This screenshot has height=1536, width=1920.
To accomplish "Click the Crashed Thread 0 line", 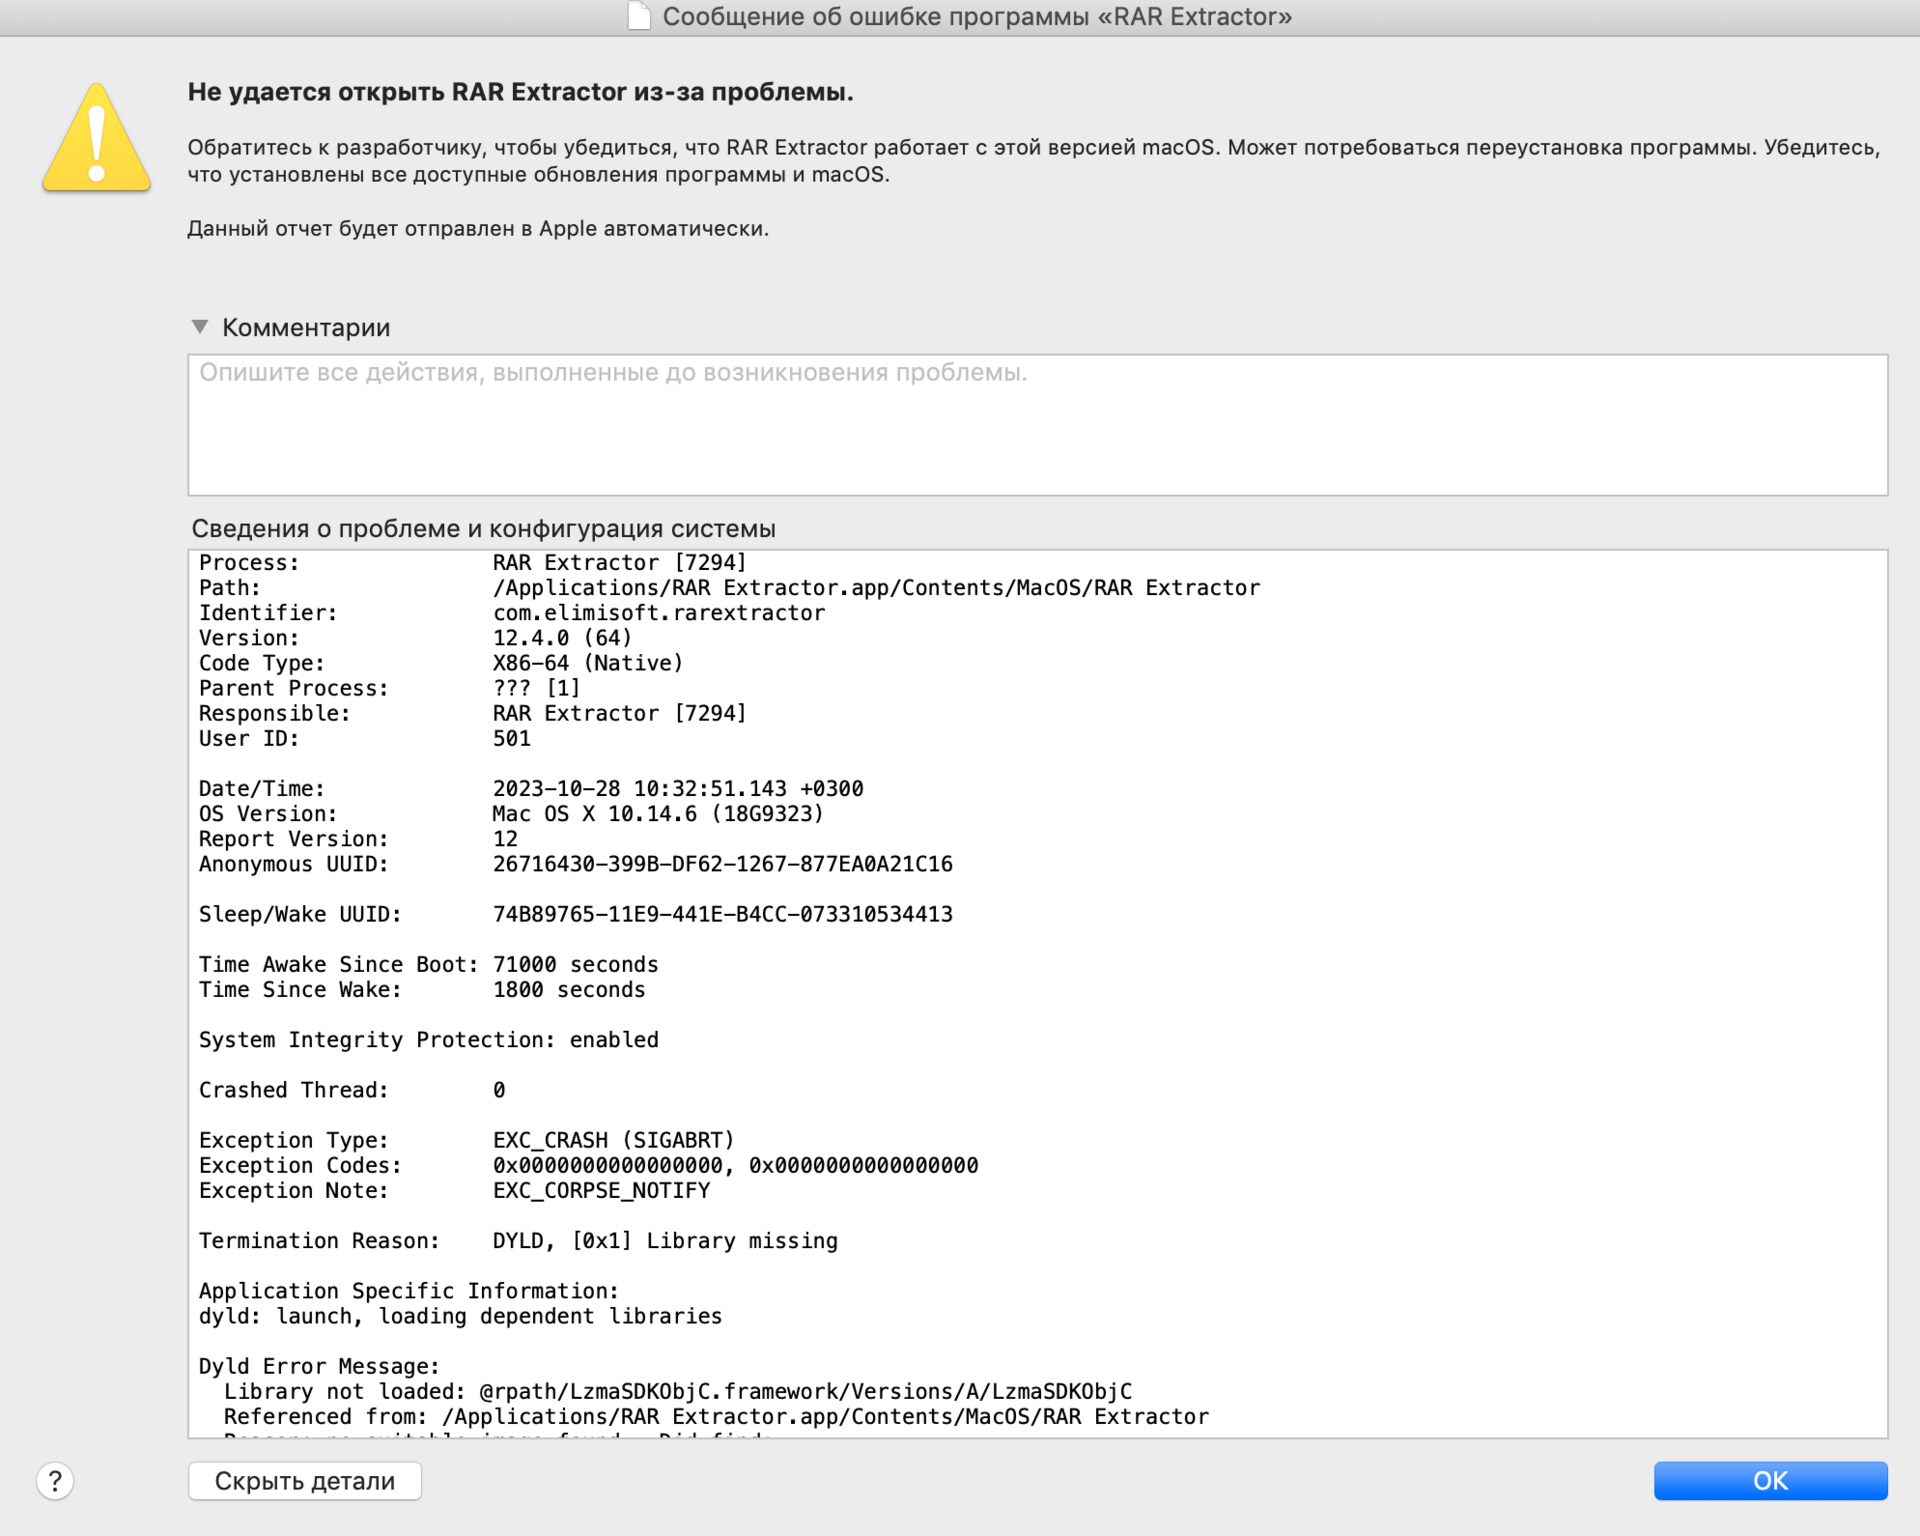I will coord(352,1090).
